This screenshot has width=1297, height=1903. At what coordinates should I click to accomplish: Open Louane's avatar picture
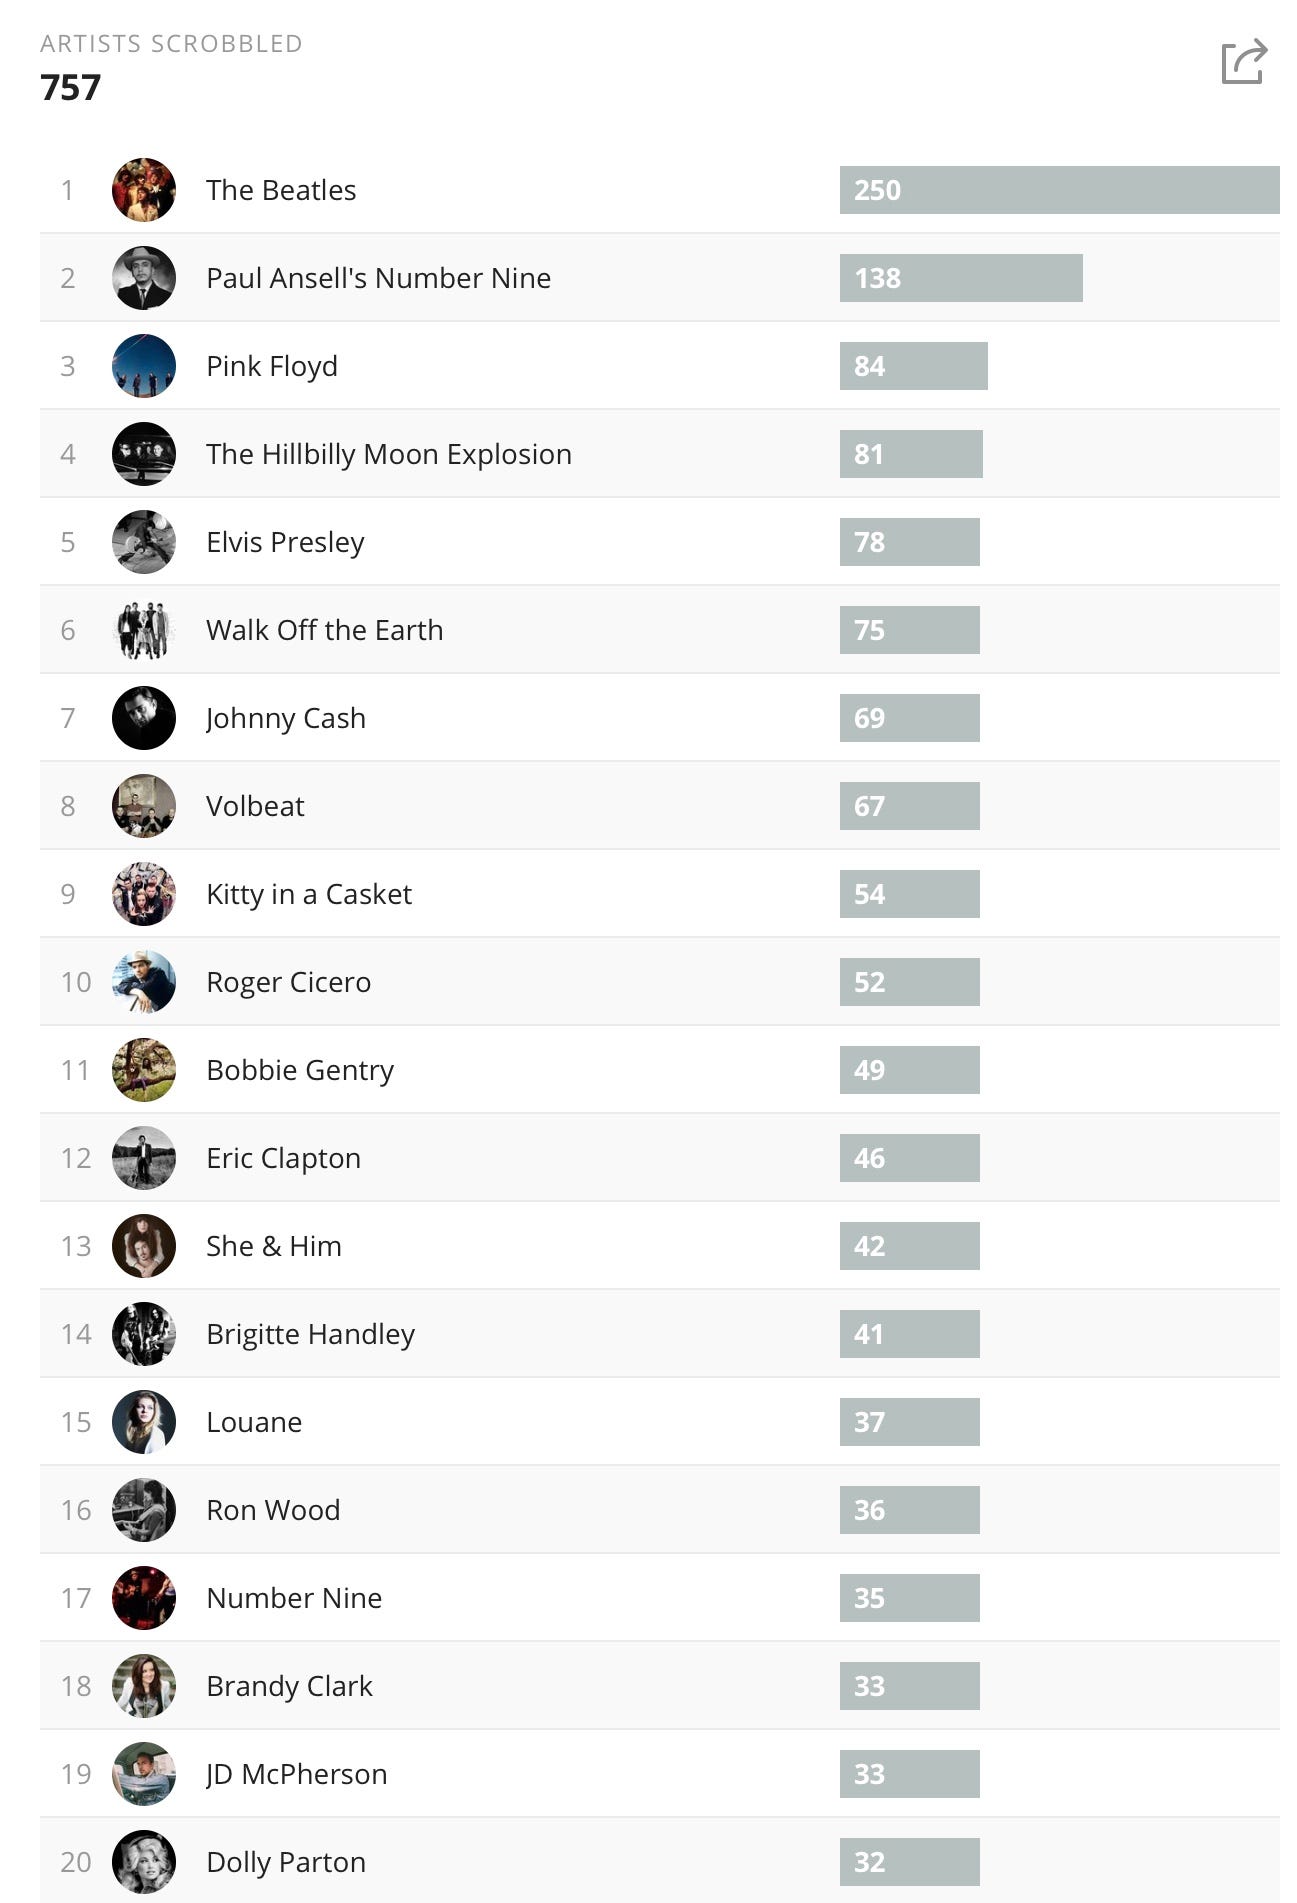pos(144,1422)
